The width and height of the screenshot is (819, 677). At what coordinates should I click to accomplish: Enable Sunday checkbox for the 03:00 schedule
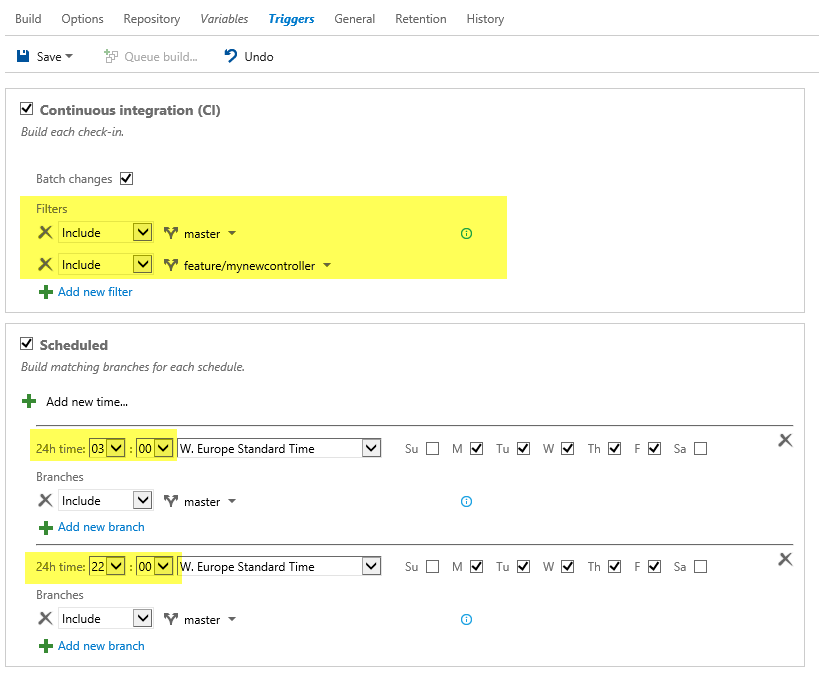tap(432, 449)
